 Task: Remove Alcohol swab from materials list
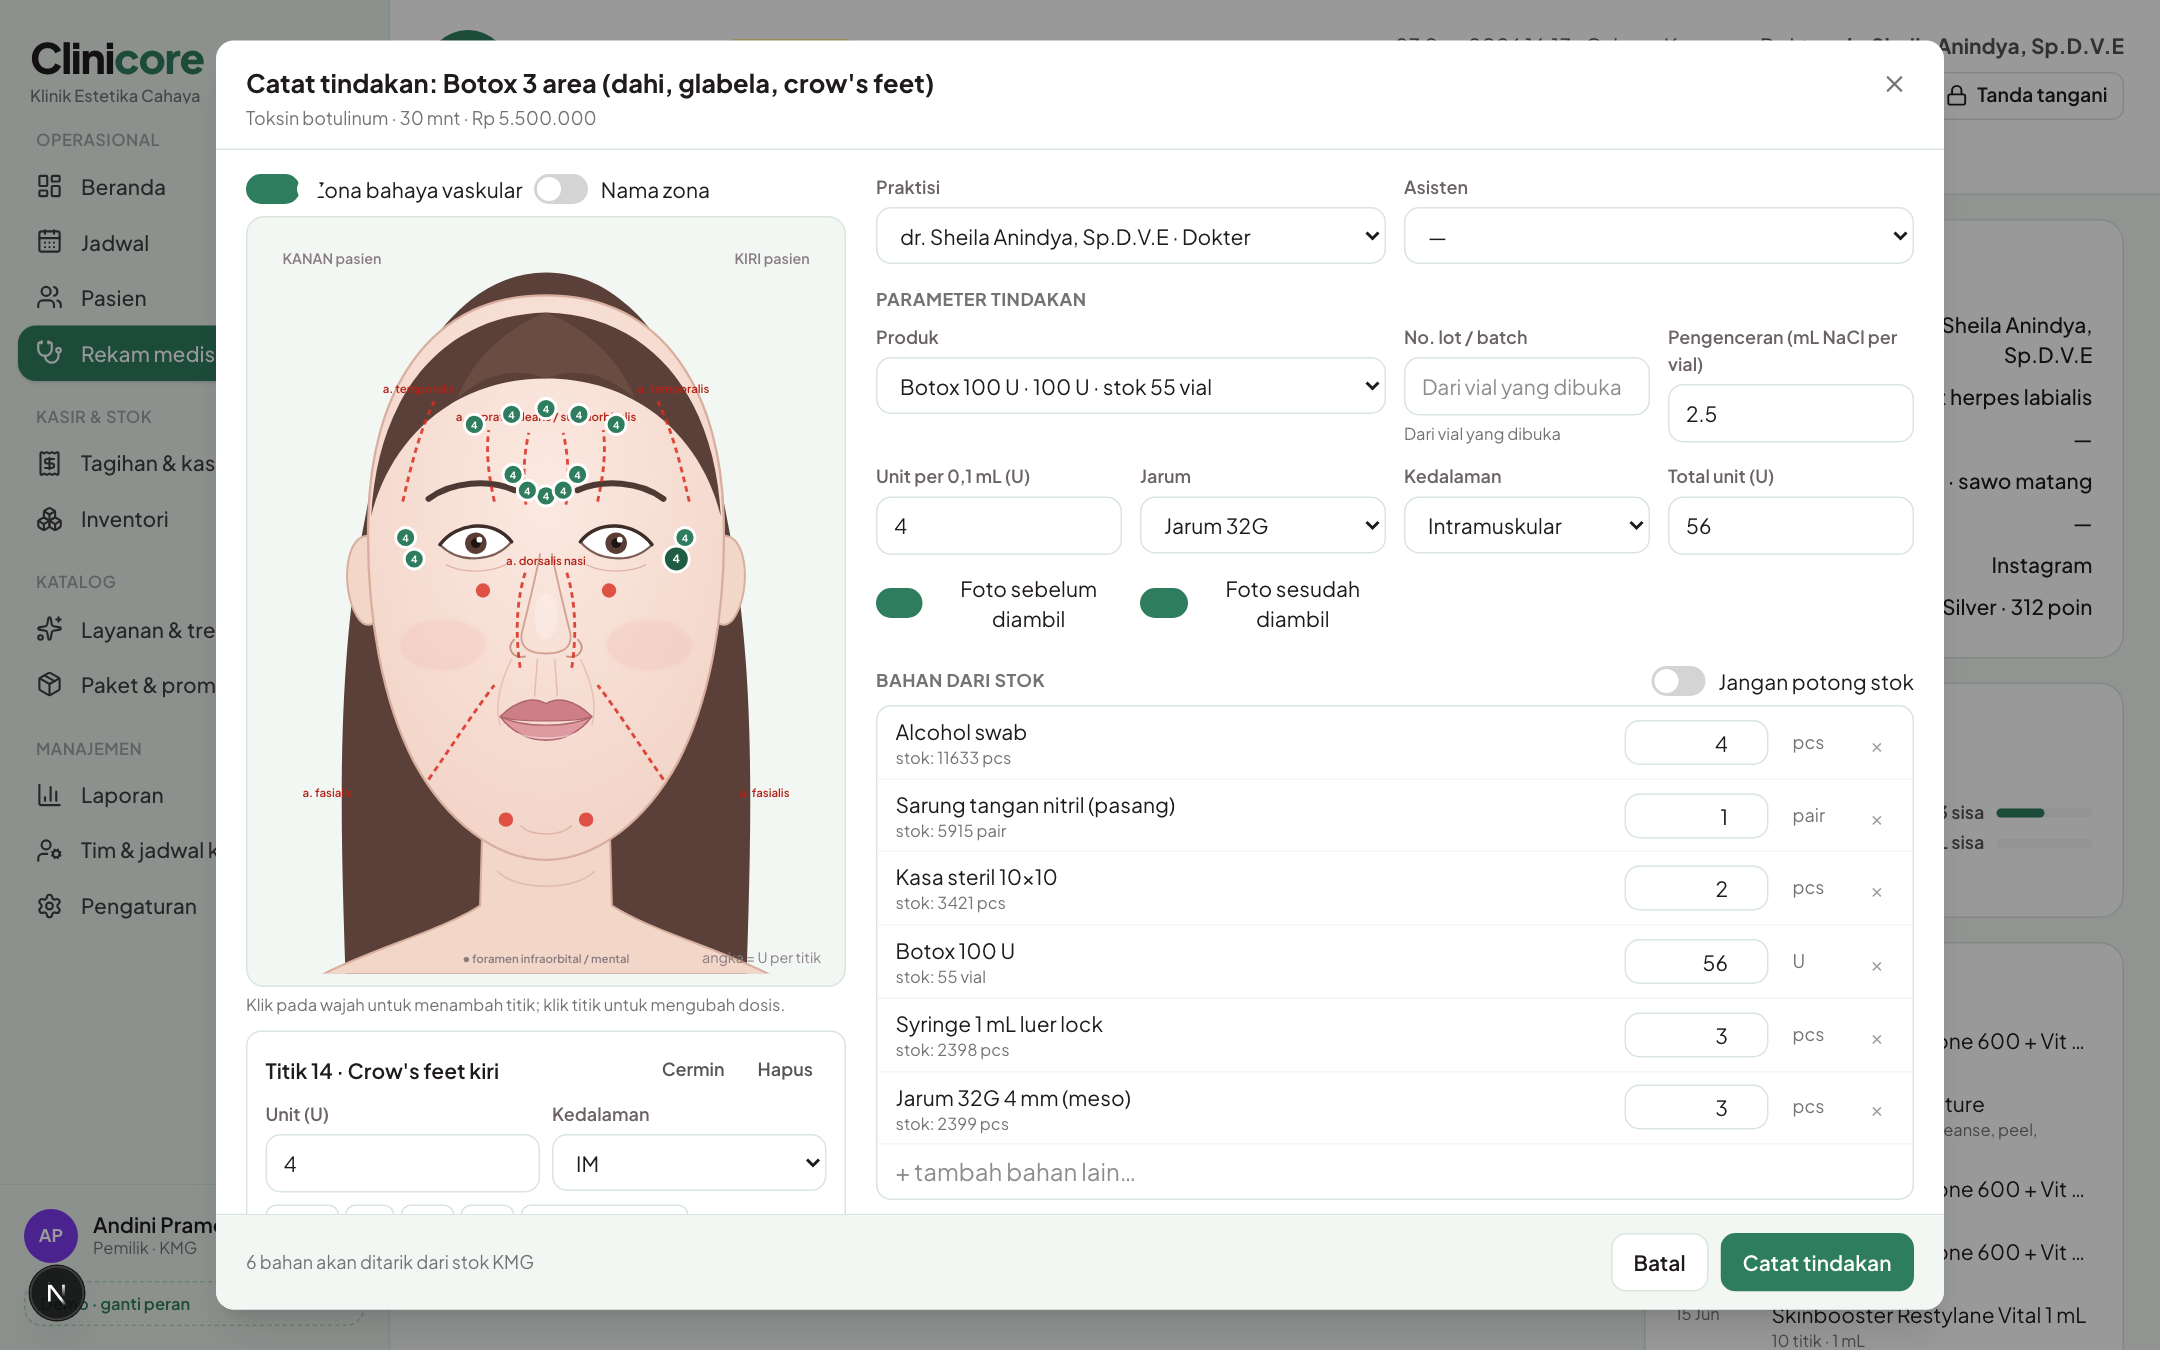1877,747
